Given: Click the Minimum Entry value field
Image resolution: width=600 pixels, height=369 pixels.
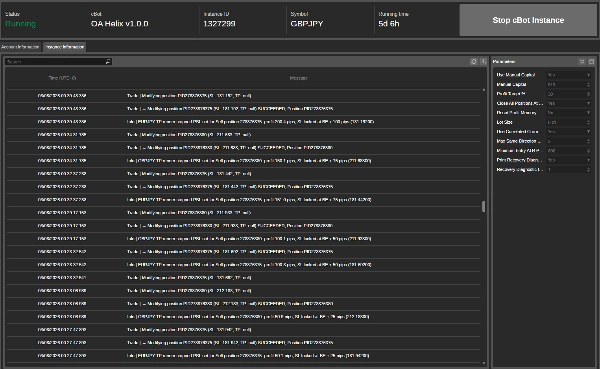Looking at the screenshot, I should 566,151.
